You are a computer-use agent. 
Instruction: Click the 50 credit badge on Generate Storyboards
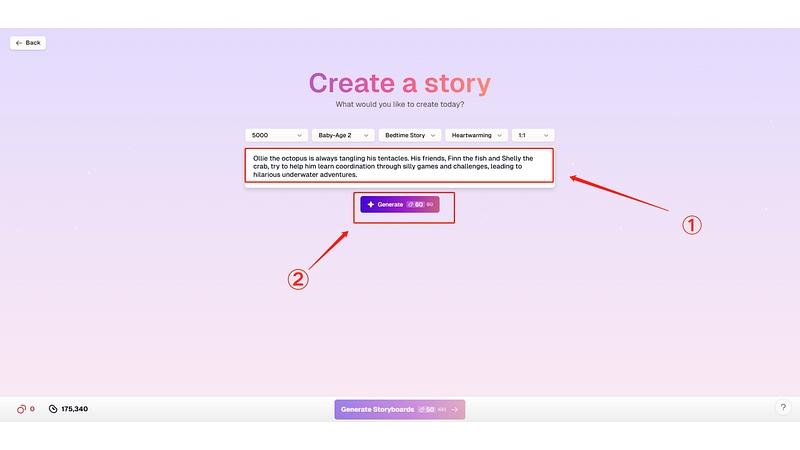tap(427, 409)
